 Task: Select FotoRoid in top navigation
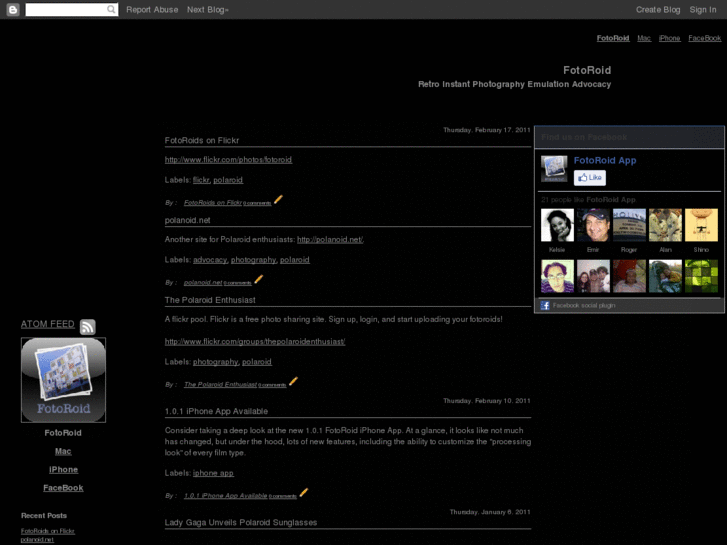[x=613, y=38]
